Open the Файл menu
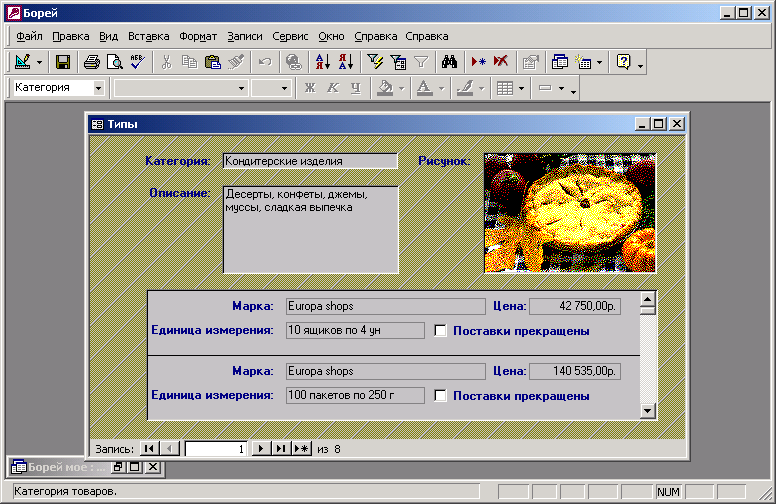This screenshot has width=776, height=504. (x=29, y=36)
